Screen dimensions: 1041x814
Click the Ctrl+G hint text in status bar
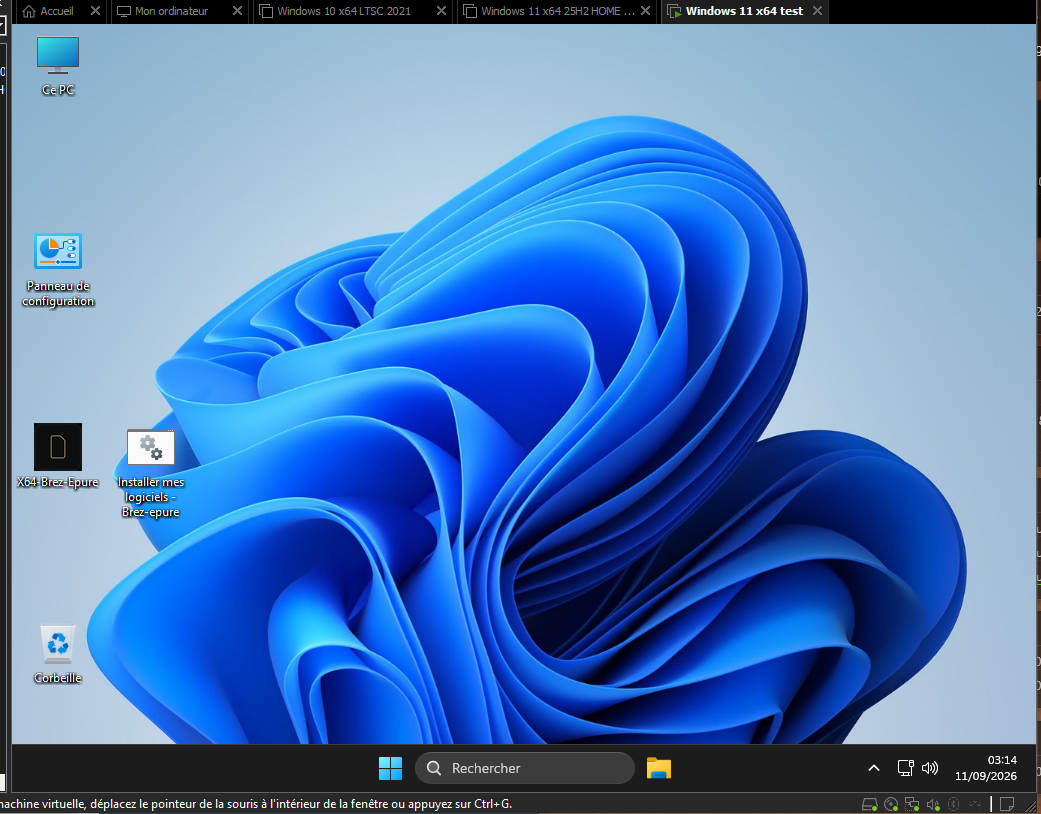(492, 804)
